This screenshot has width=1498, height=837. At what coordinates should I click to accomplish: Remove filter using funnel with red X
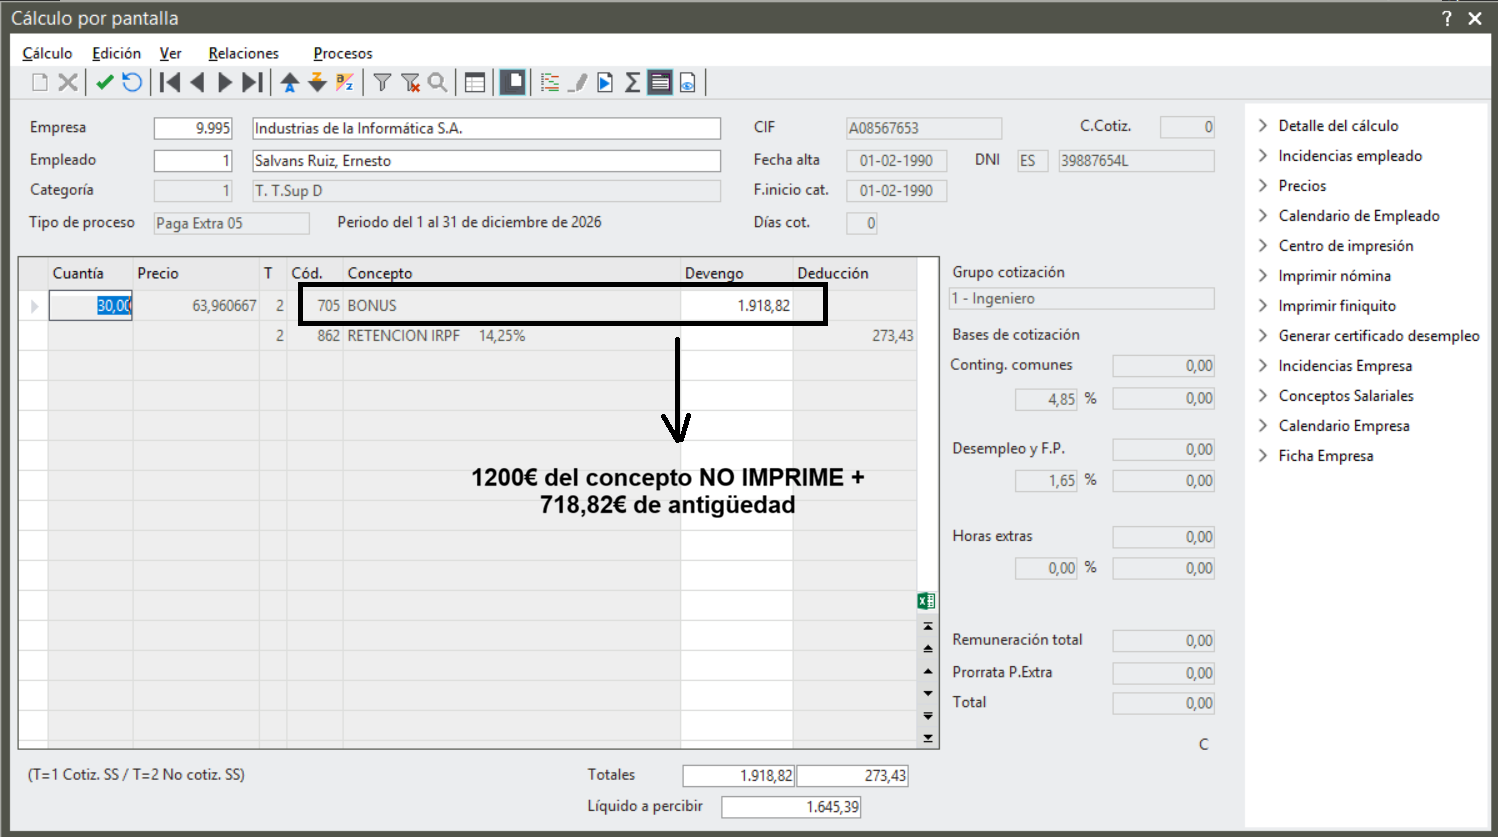point(410,83)
